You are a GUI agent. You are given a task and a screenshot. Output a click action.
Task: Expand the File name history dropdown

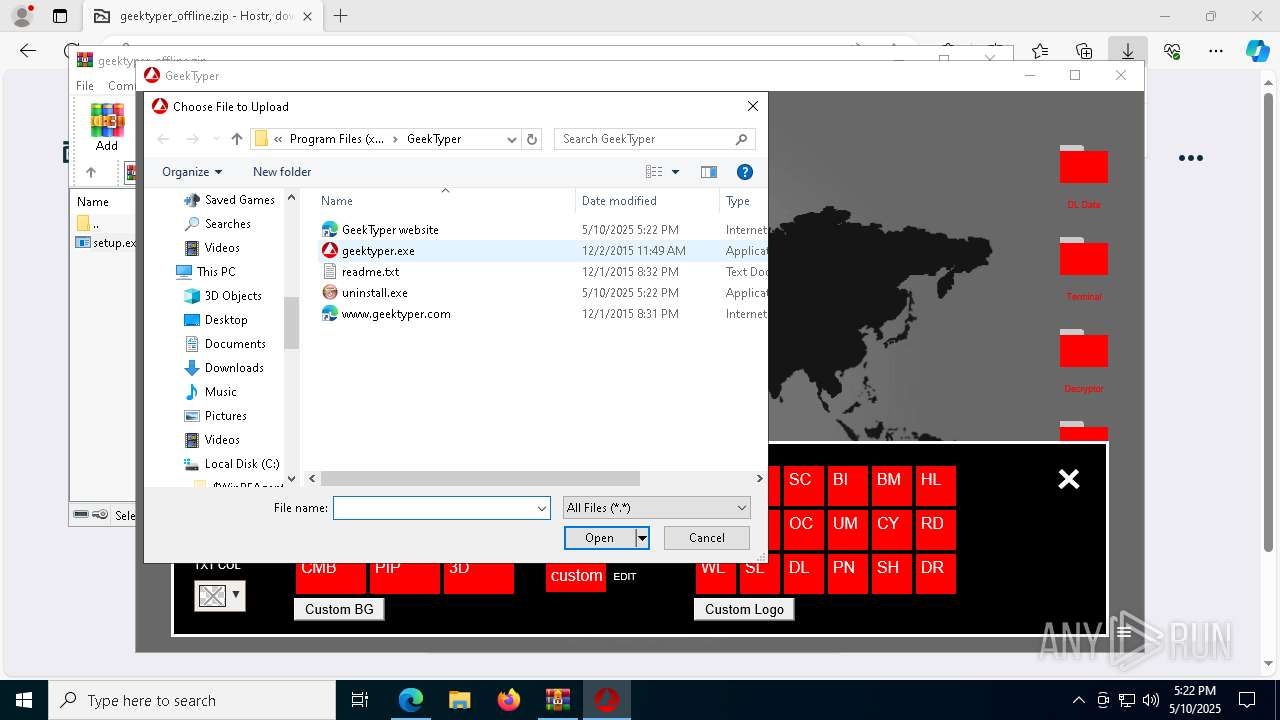(542, 508)
